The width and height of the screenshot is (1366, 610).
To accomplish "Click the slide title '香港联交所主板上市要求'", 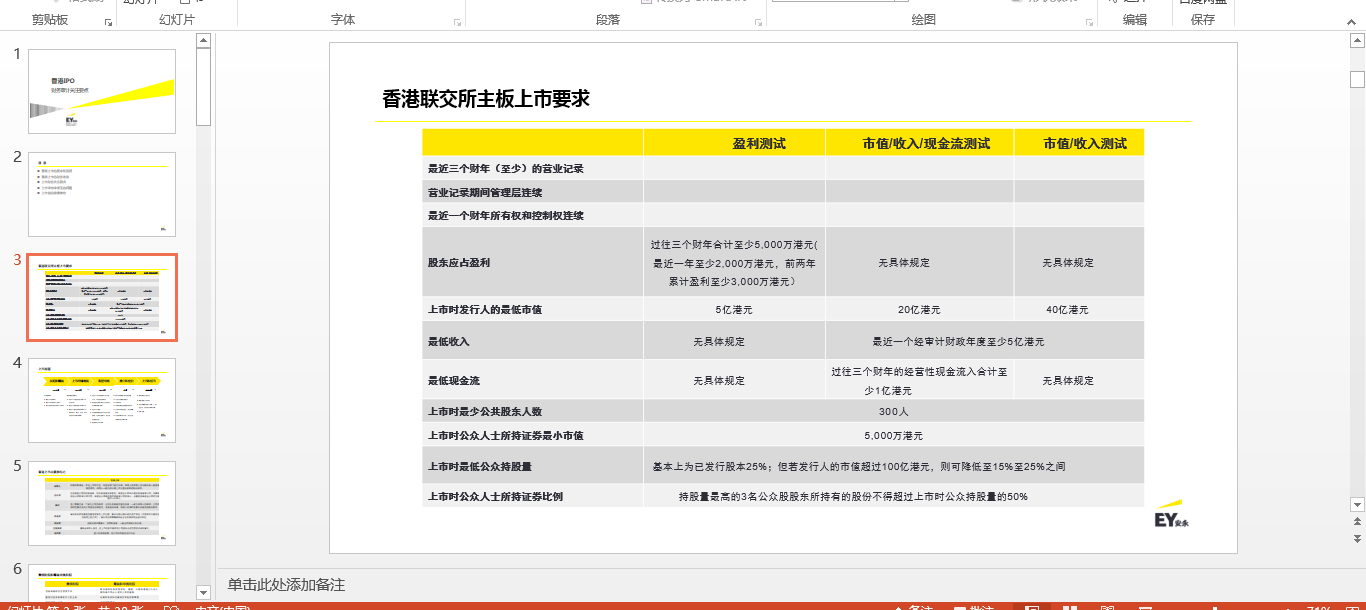I will coord(486,99).
